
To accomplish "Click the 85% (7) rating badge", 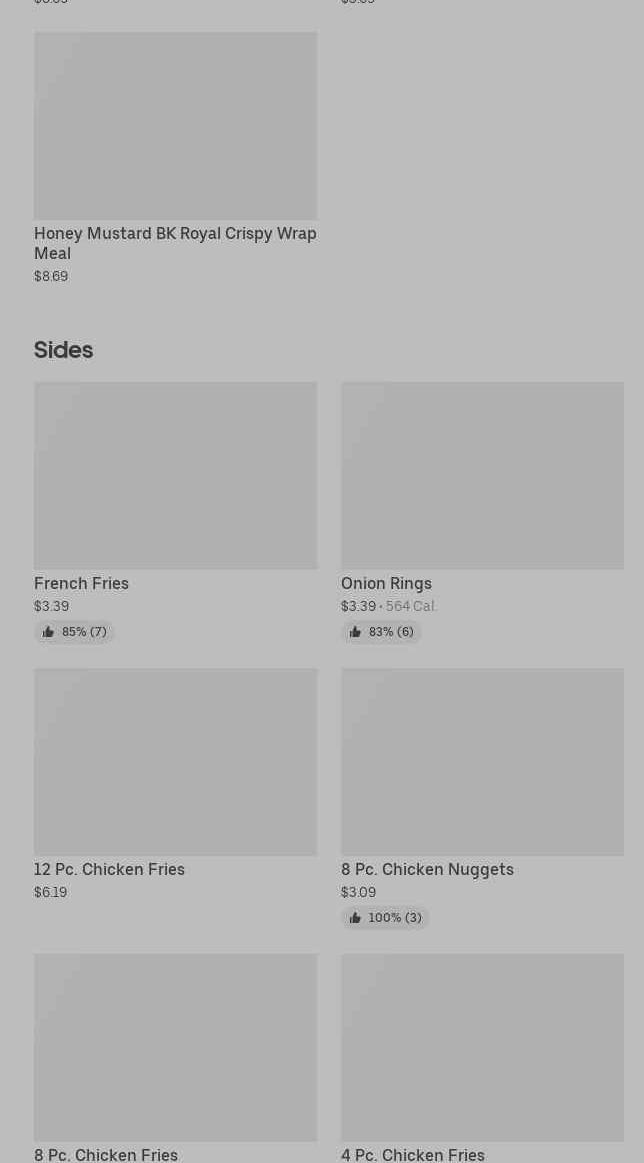I will pos(74,632).
